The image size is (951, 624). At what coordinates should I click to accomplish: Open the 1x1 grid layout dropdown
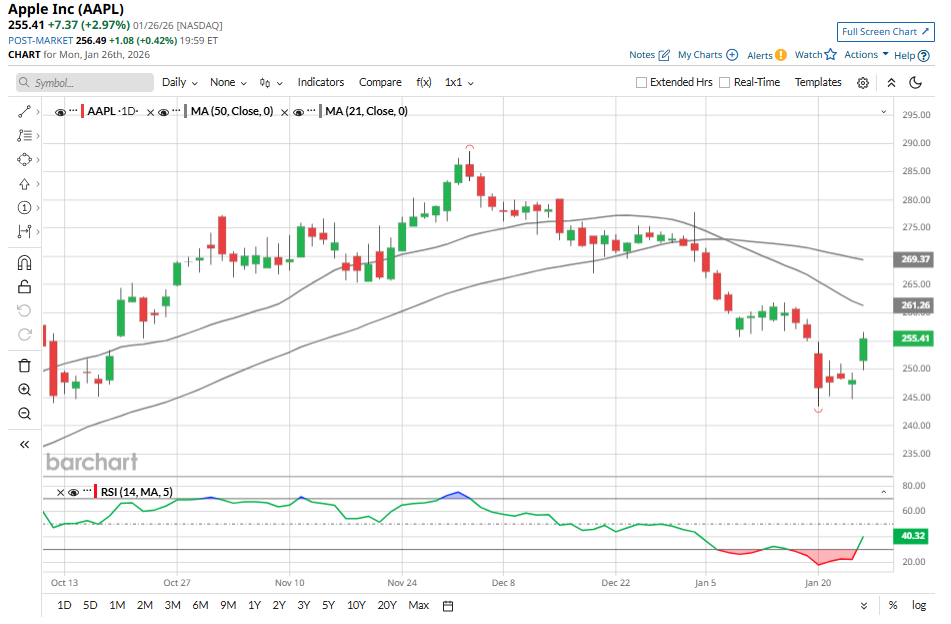(459, 82)
